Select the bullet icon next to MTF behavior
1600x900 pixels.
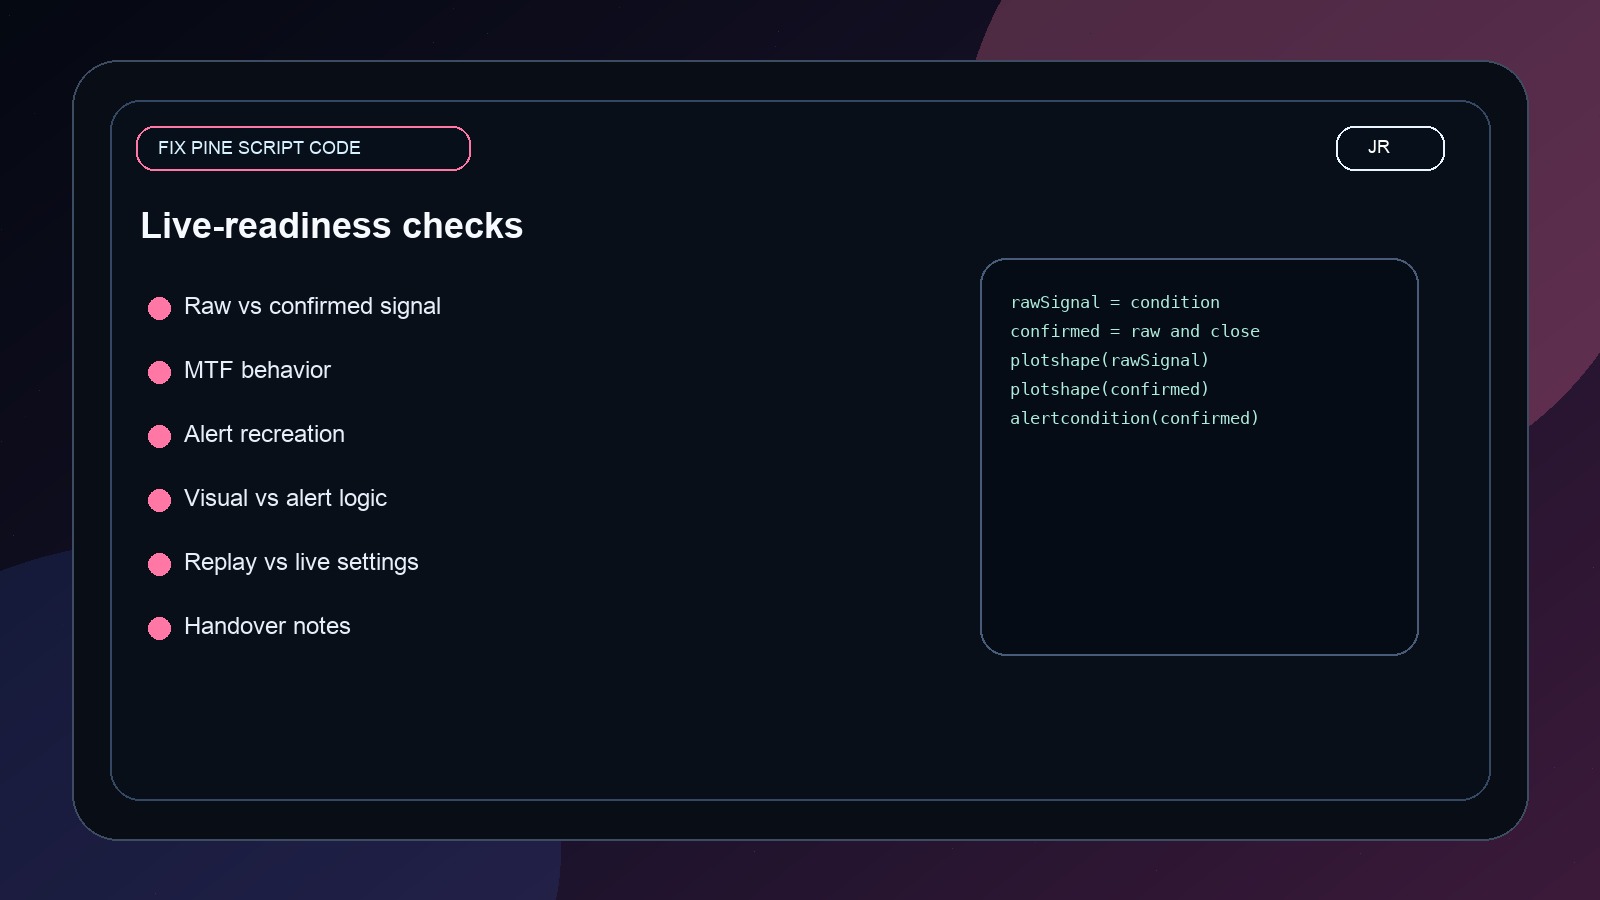pyautogui.click(x=159, y=372)
